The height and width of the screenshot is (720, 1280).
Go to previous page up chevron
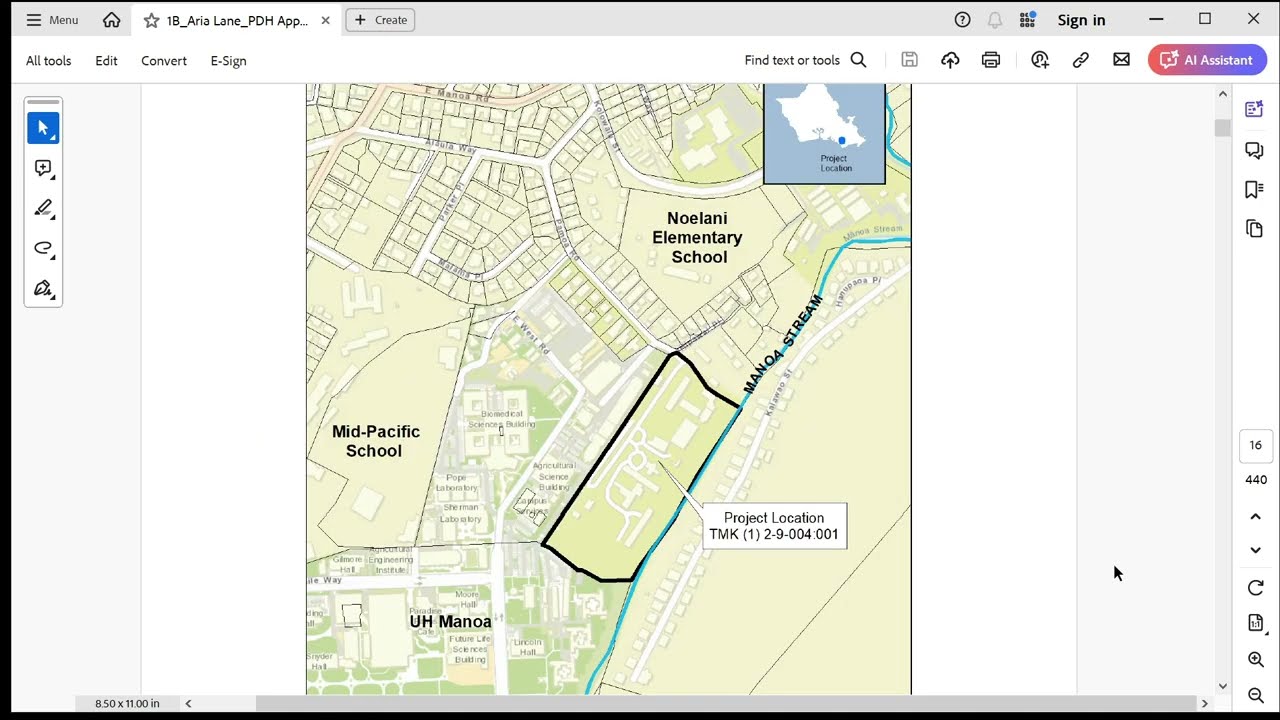pos(1256,517)
